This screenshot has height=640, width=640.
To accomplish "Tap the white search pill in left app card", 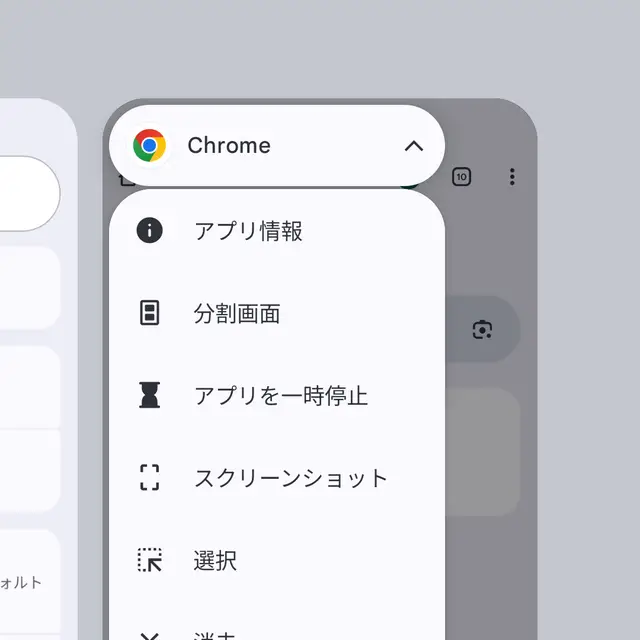I will 29,193.
